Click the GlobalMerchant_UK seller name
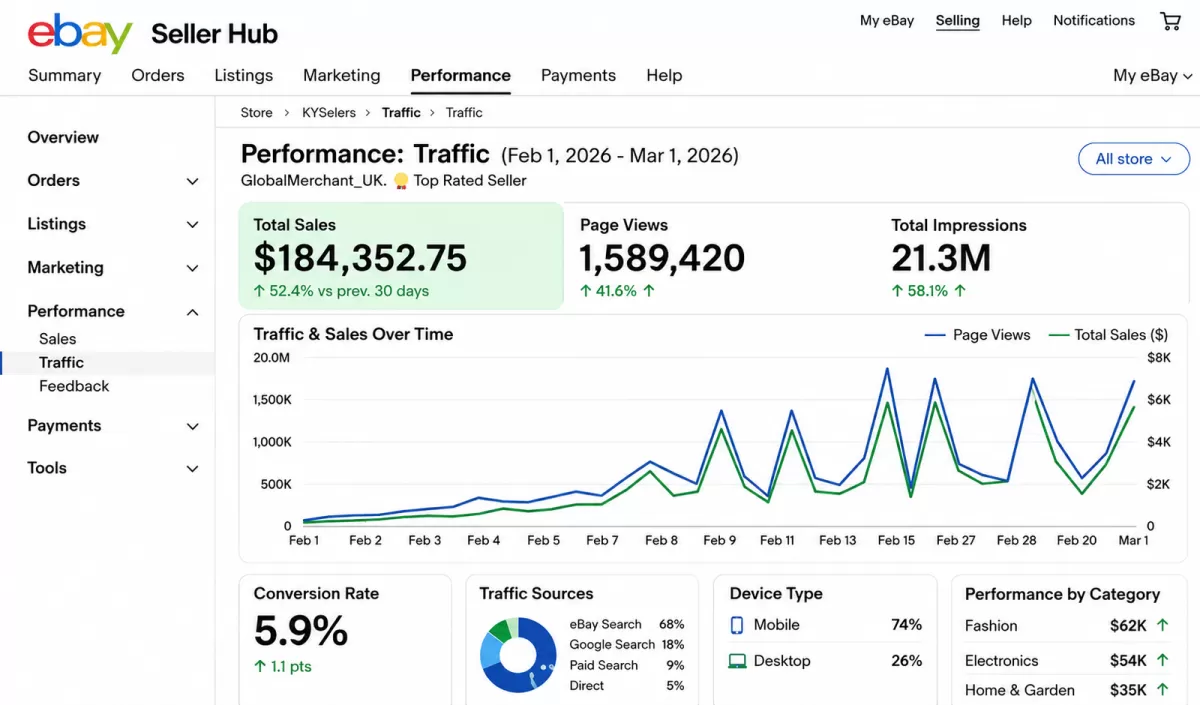 (x=313, y=181)
